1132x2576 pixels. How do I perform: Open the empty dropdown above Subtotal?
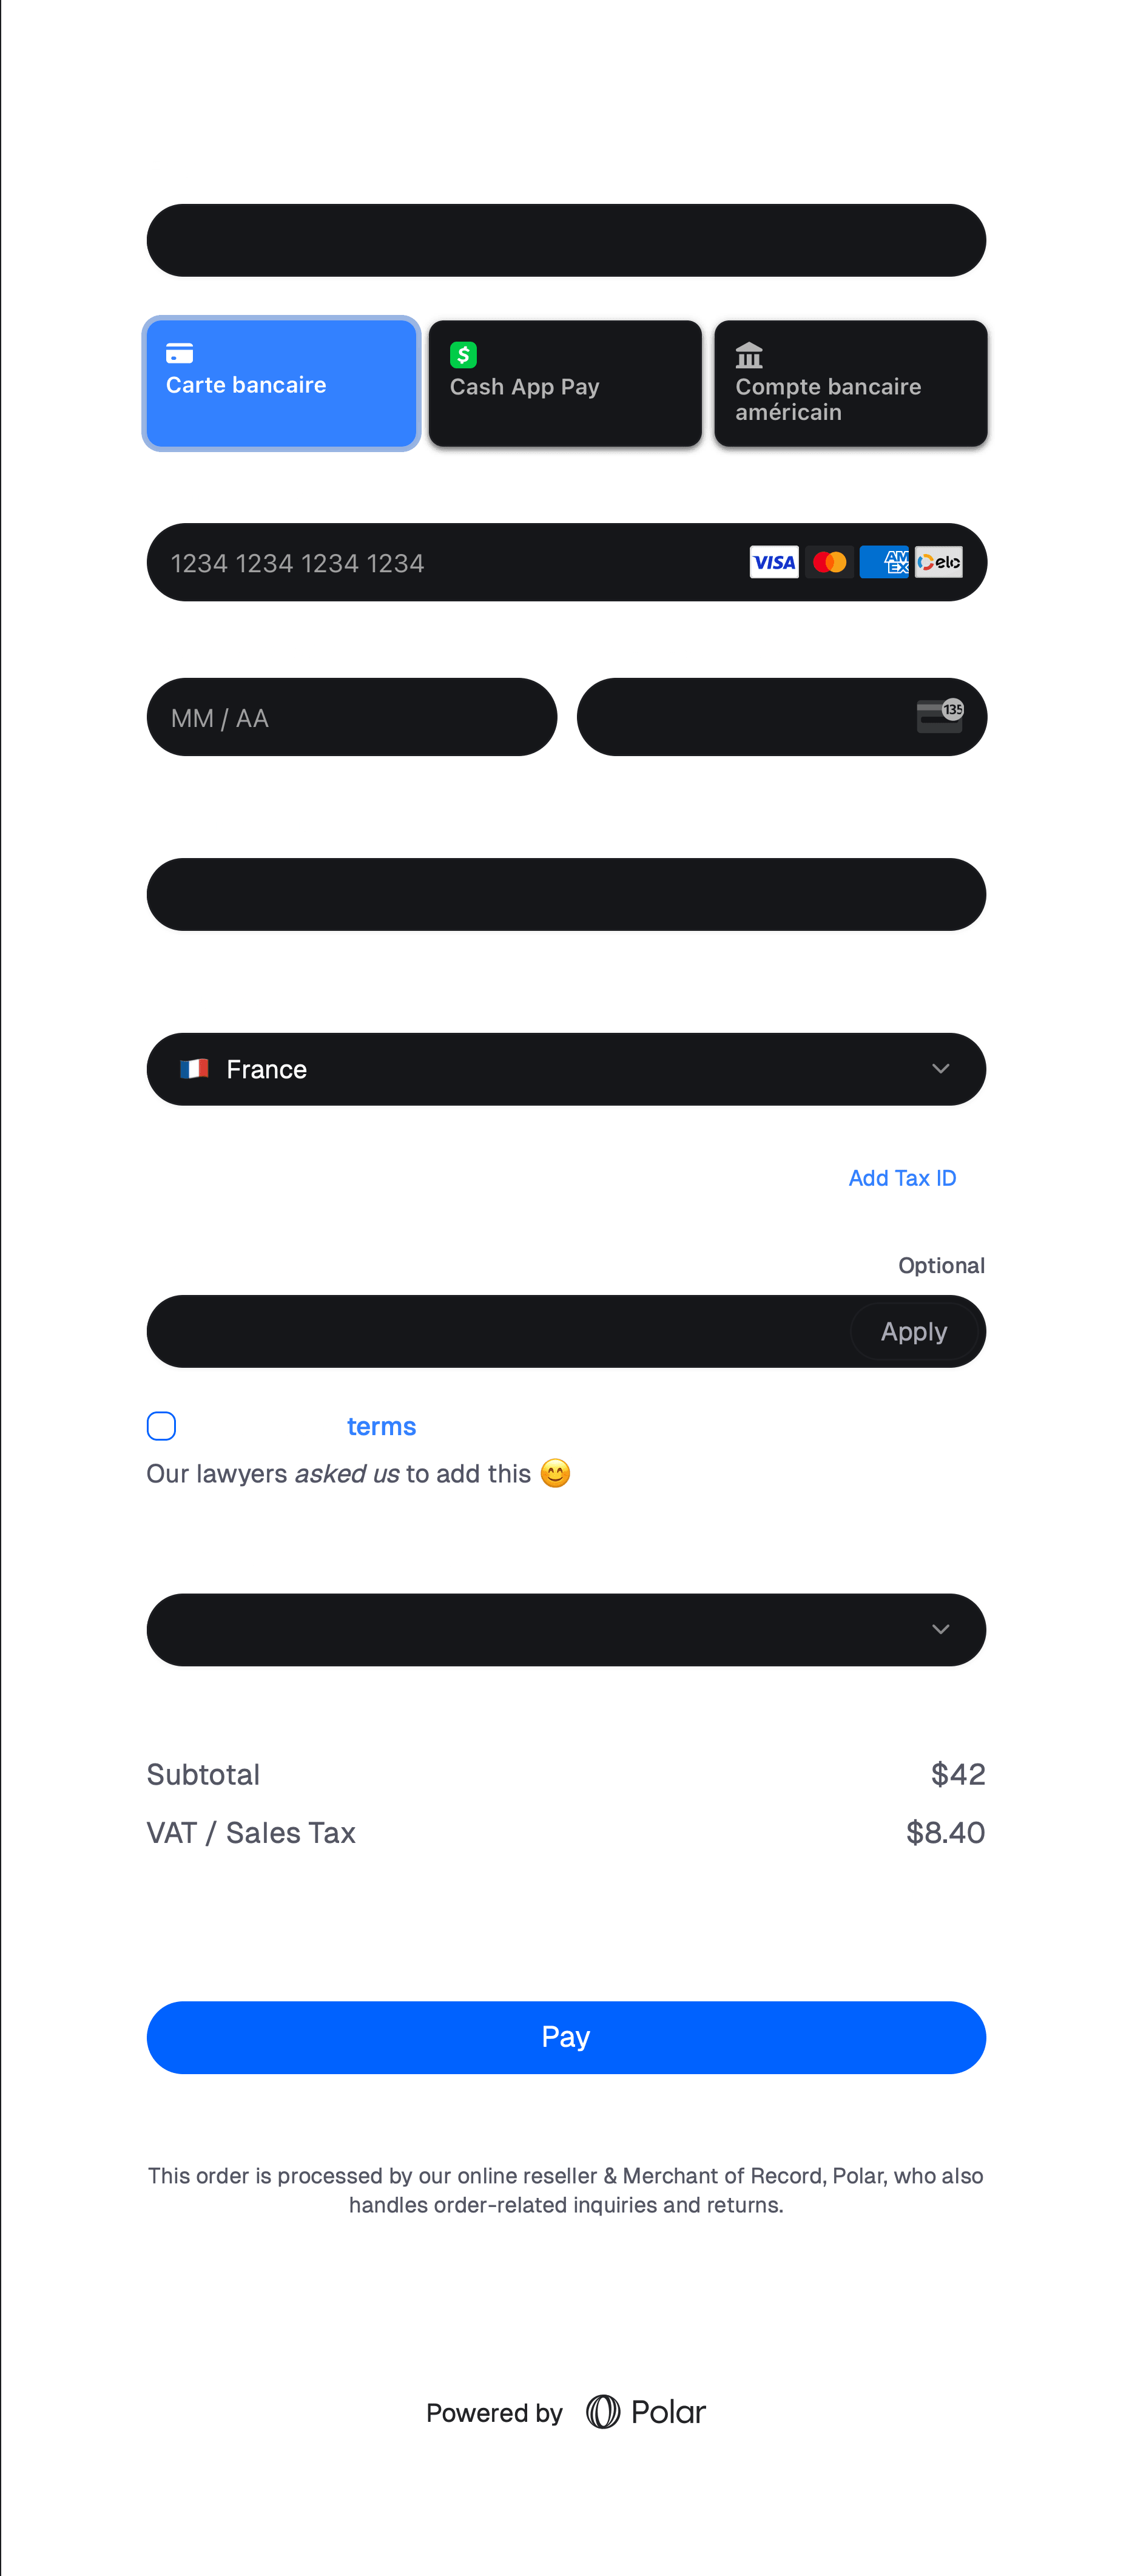pos(566,1630)
